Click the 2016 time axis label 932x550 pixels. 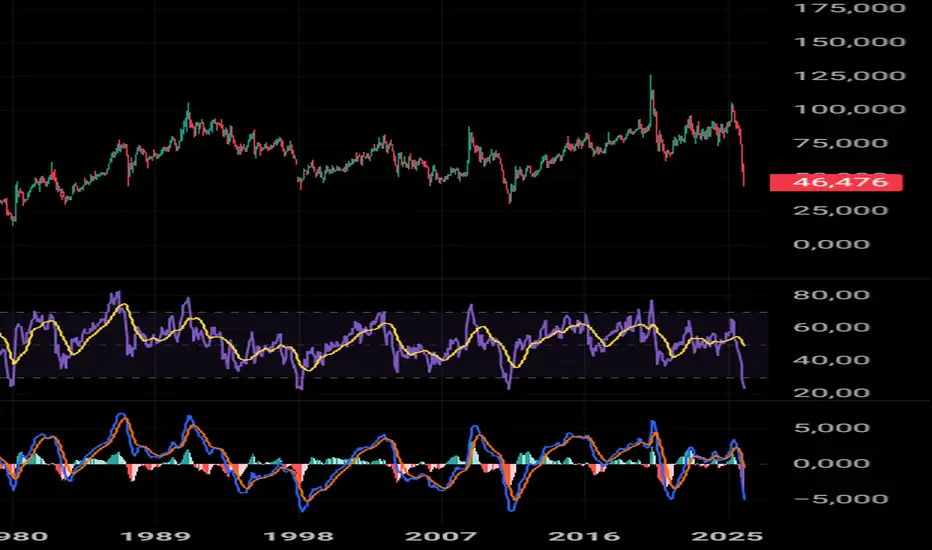[x=584, y=536]
